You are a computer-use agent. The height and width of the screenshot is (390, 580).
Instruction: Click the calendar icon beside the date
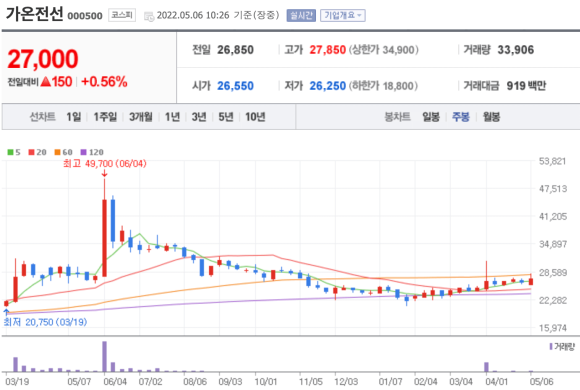point(149,16)
